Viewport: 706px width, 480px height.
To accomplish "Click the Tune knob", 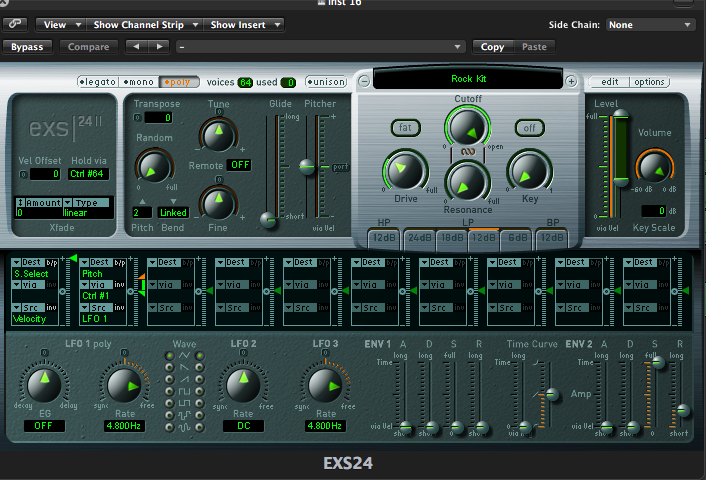I will tap(218, 134).
